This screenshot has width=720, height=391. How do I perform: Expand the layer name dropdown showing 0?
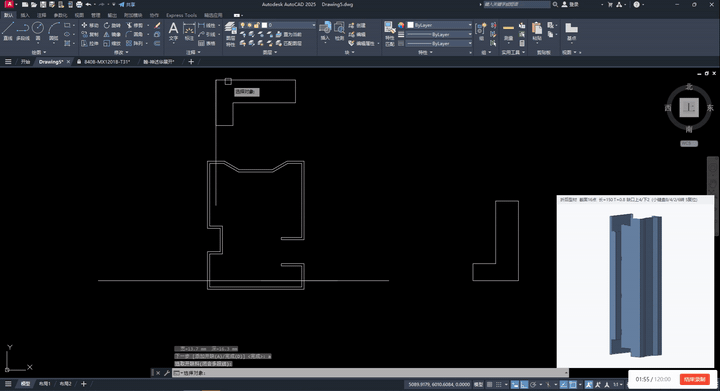click(x=288, y=25)
